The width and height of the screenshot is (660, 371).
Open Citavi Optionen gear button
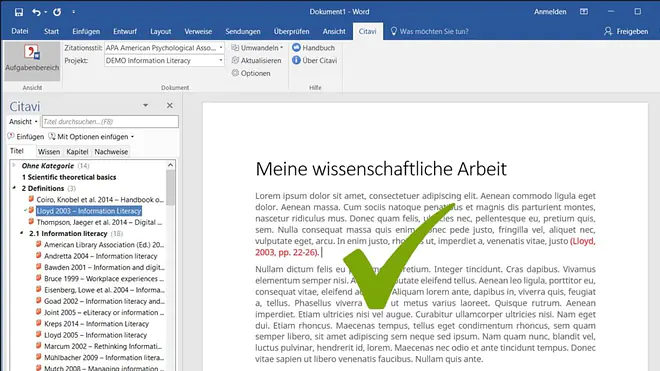(251, 73)
